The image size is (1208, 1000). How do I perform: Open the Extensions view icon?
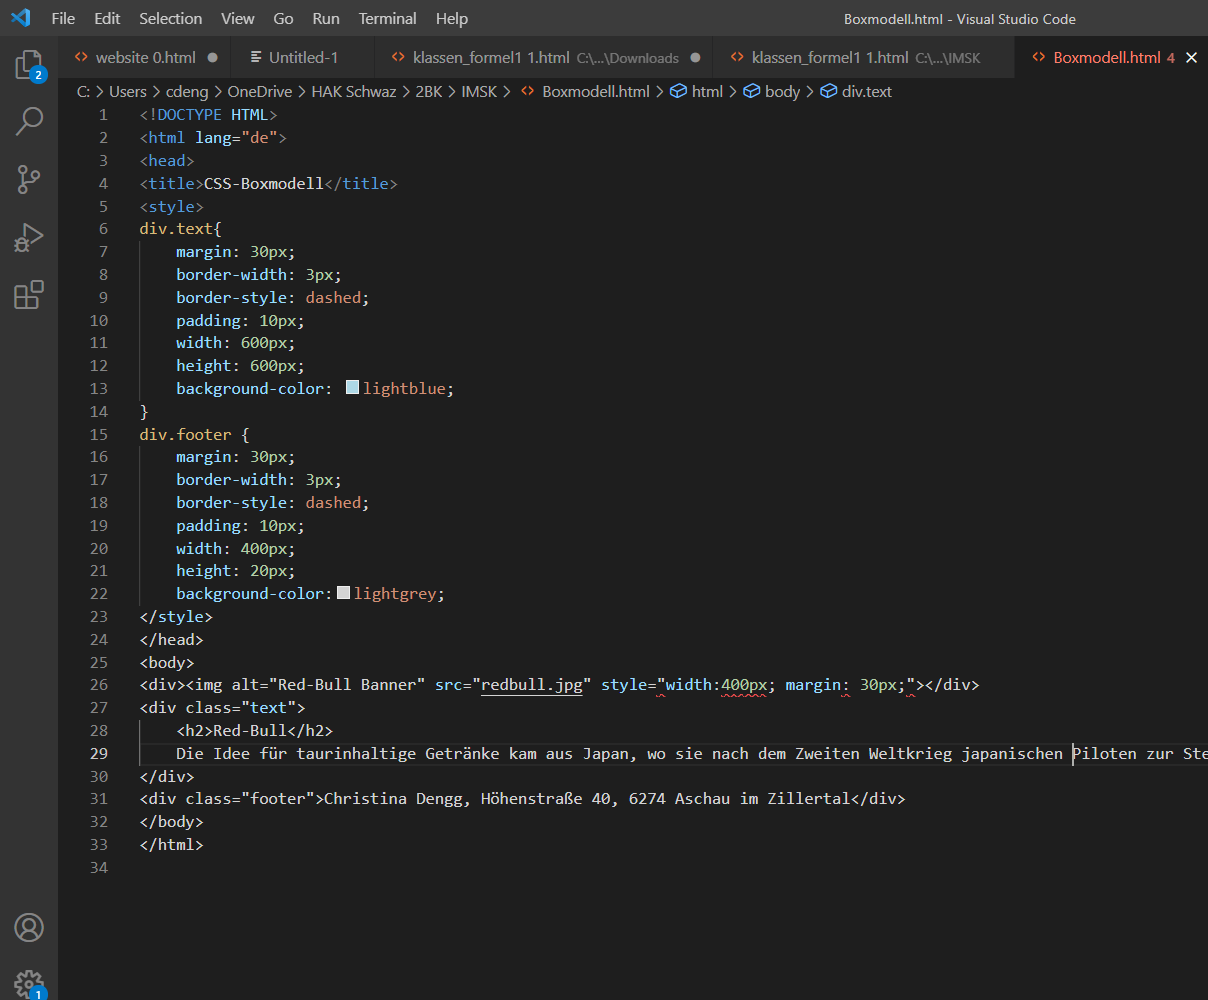[x=29, y=295]
